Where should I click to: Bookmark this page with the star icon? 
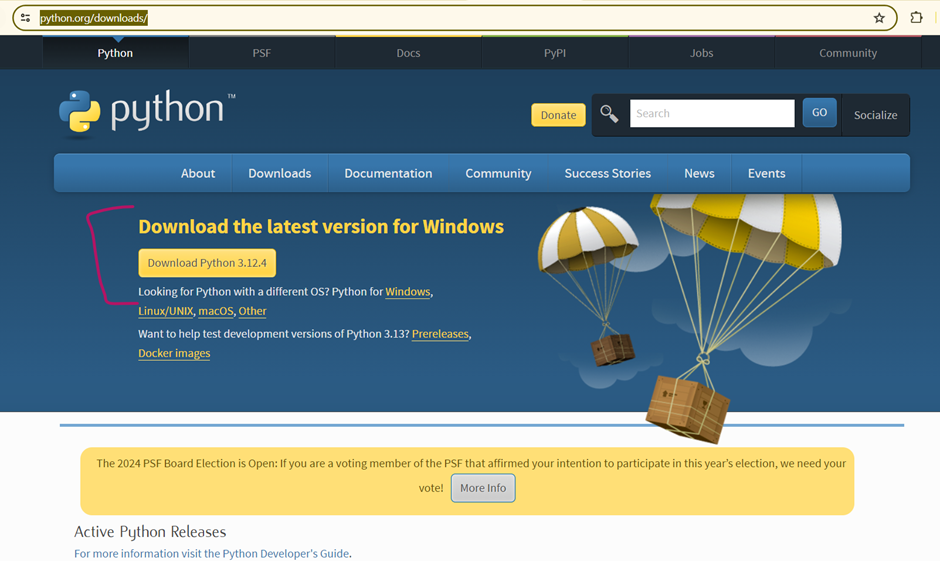(x=879, y=18)
